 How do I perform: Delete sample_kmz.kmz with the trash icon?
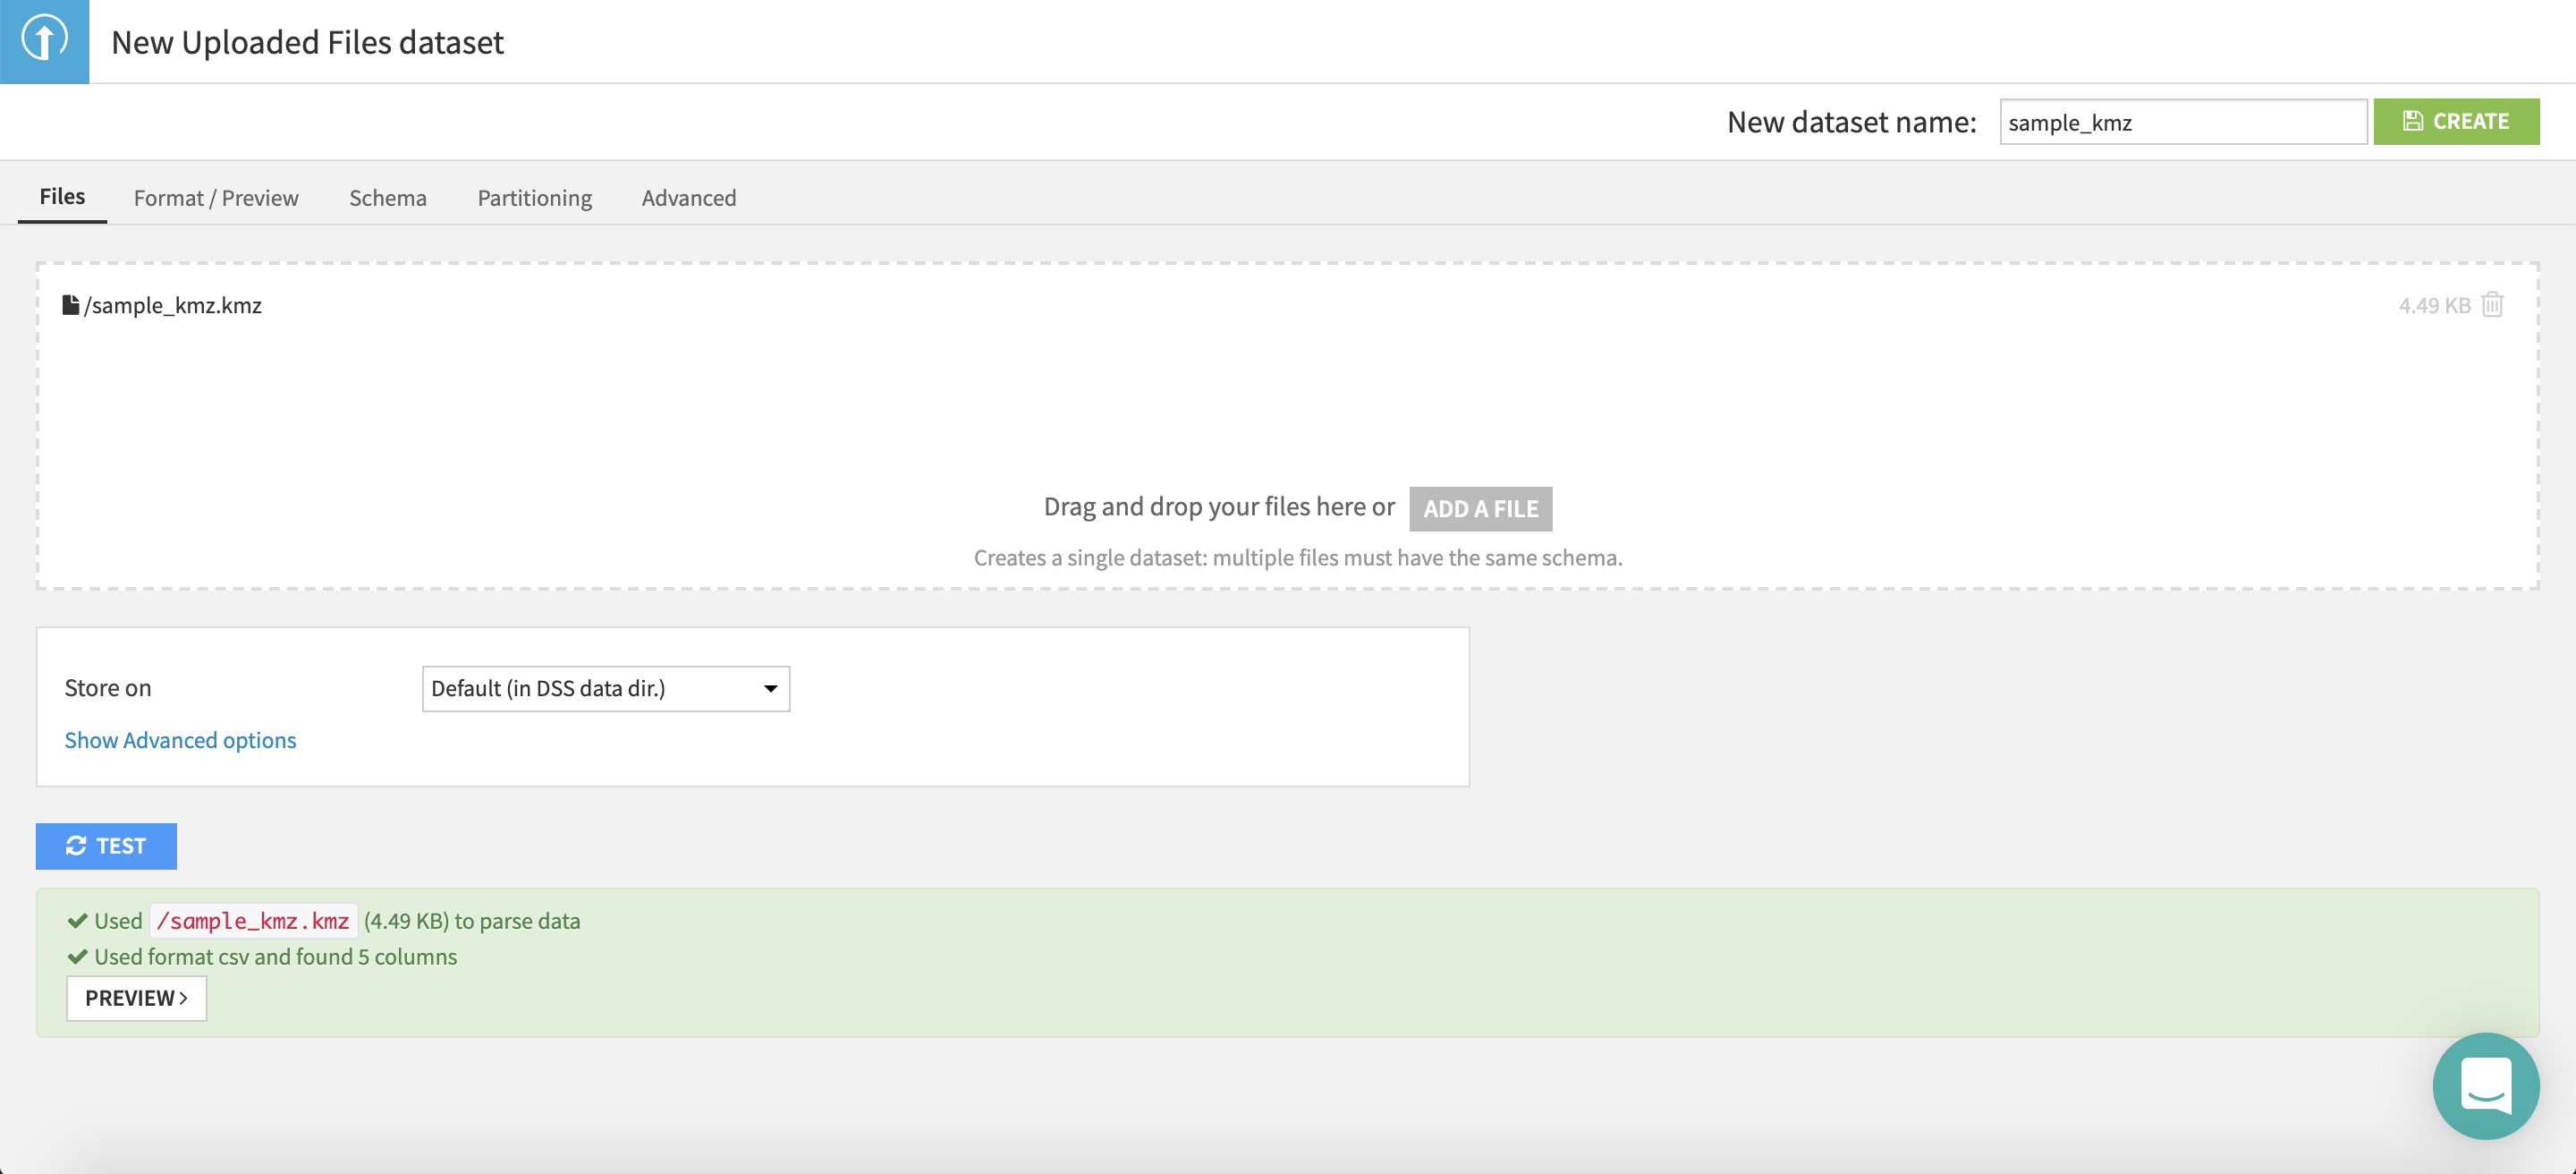pyautogui.click(x=2492, y=305)
